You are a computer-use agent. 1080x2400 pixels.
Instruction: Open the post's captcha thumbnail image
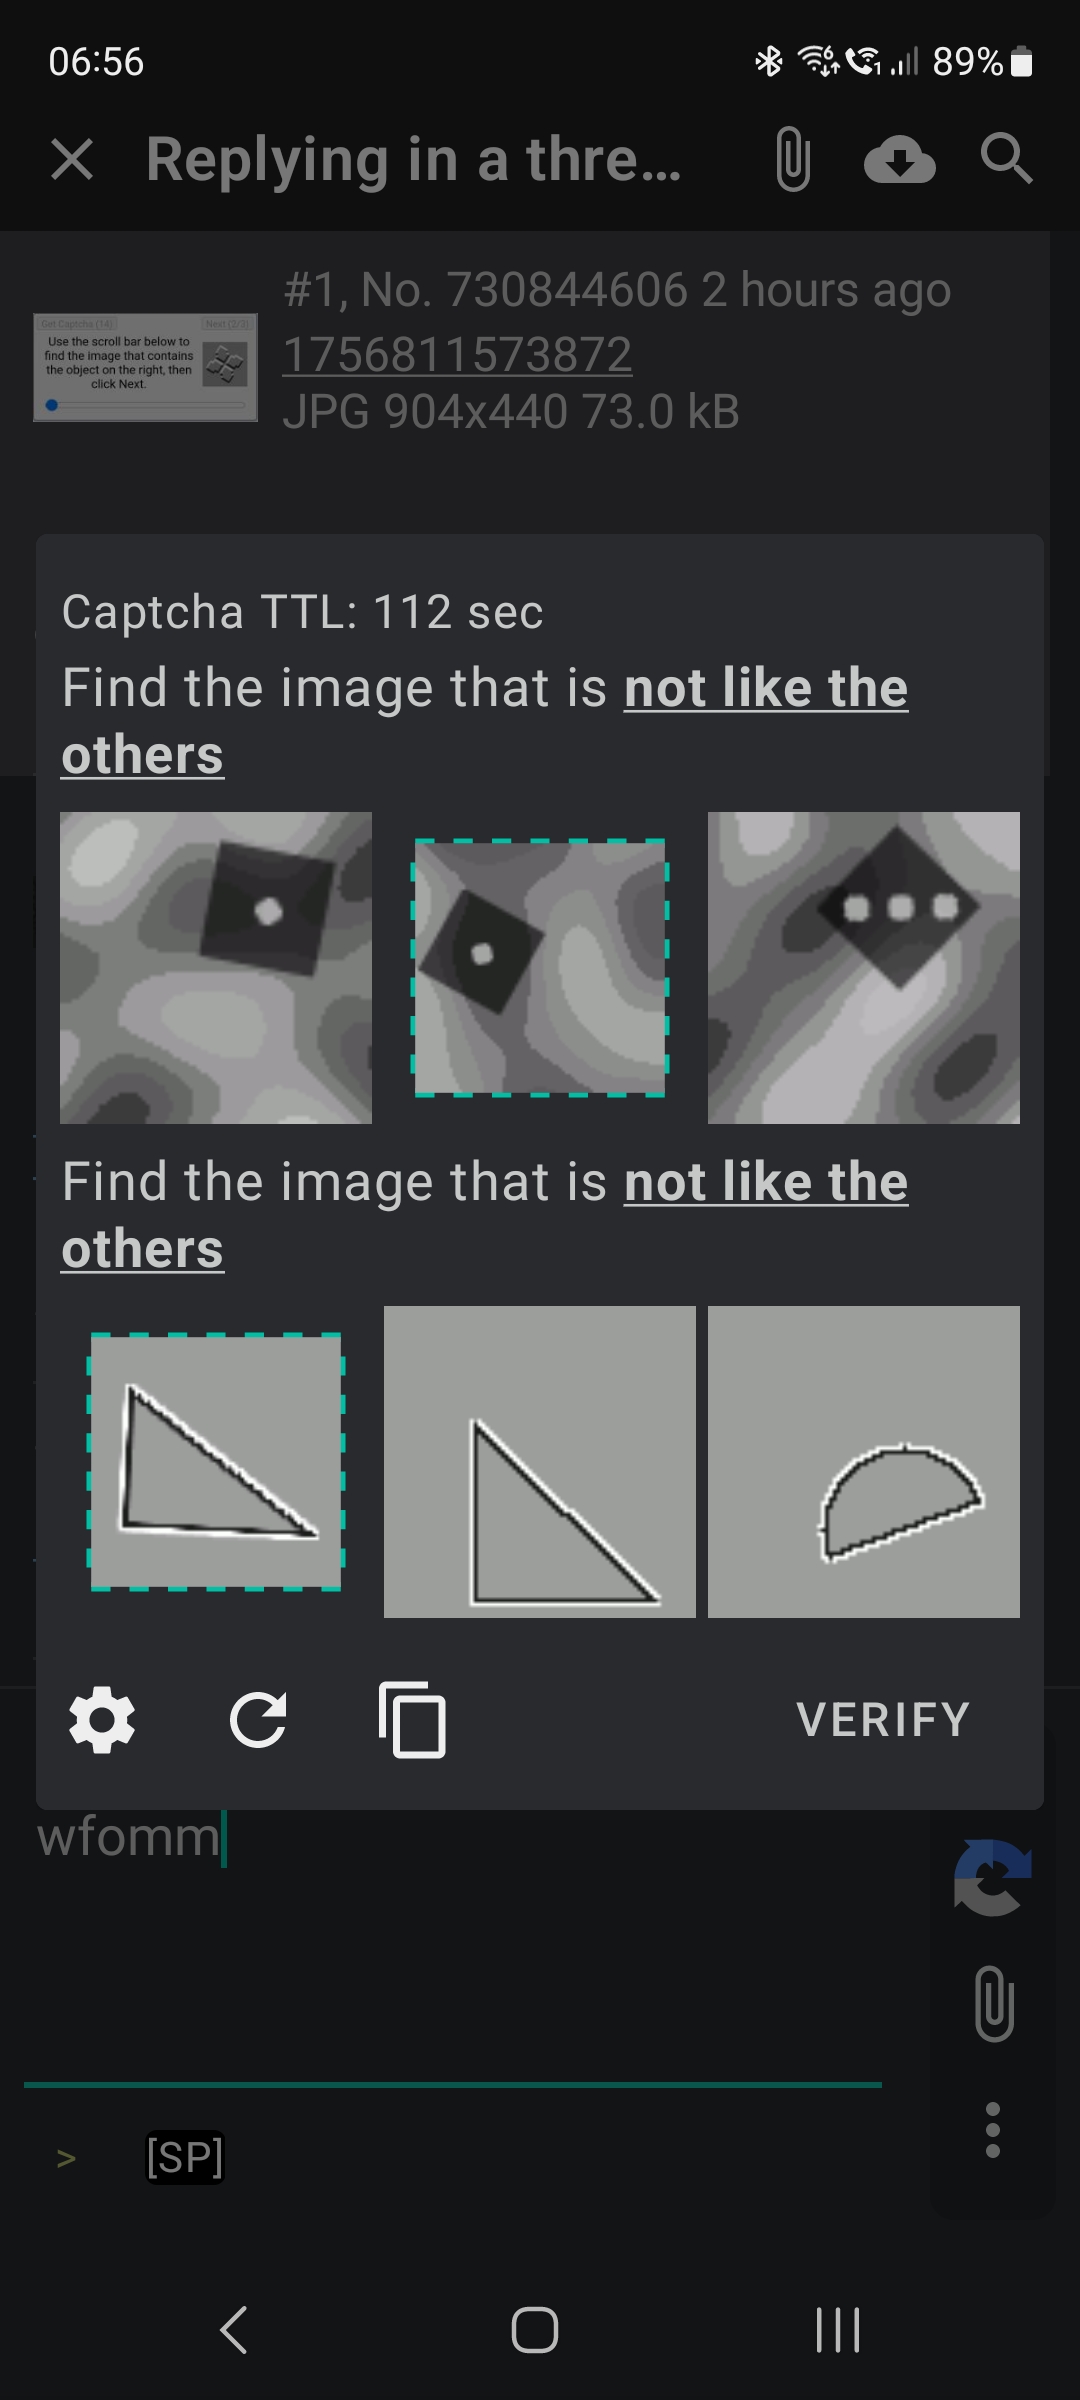[145, 367]
